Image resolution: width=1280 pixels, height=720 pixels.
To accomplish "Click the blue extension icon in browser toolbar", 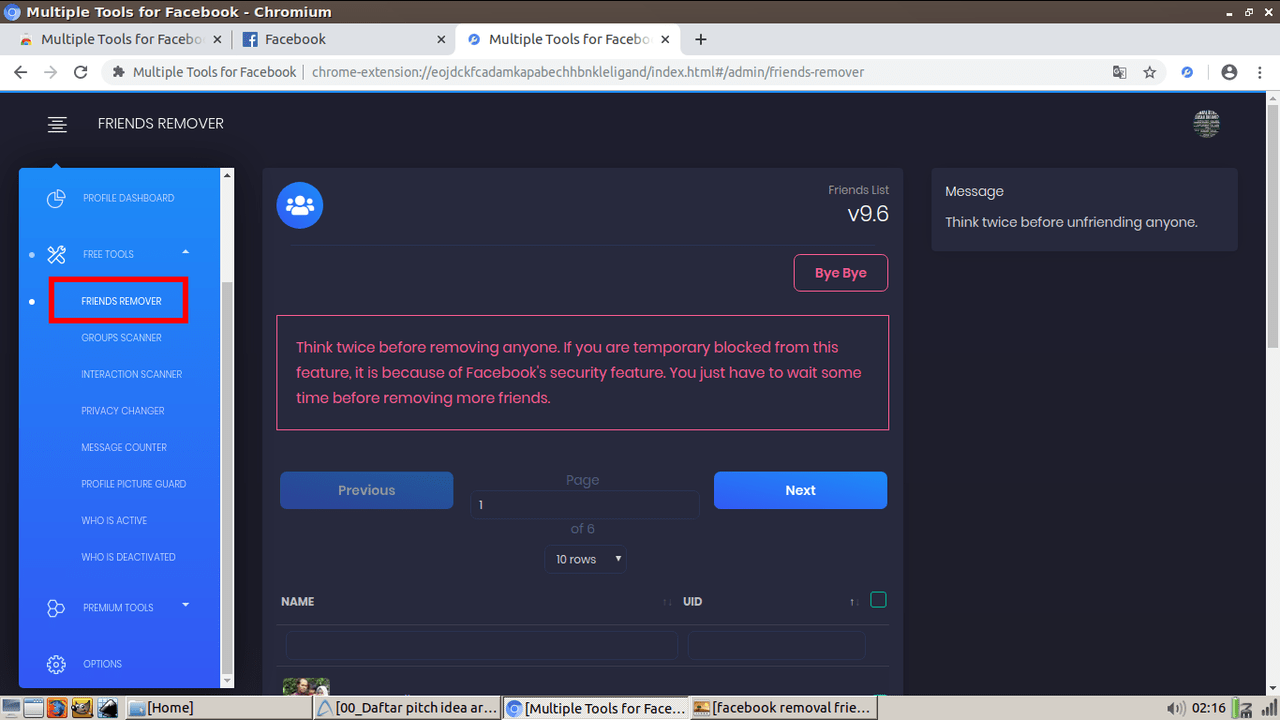I will [1187, 72].
